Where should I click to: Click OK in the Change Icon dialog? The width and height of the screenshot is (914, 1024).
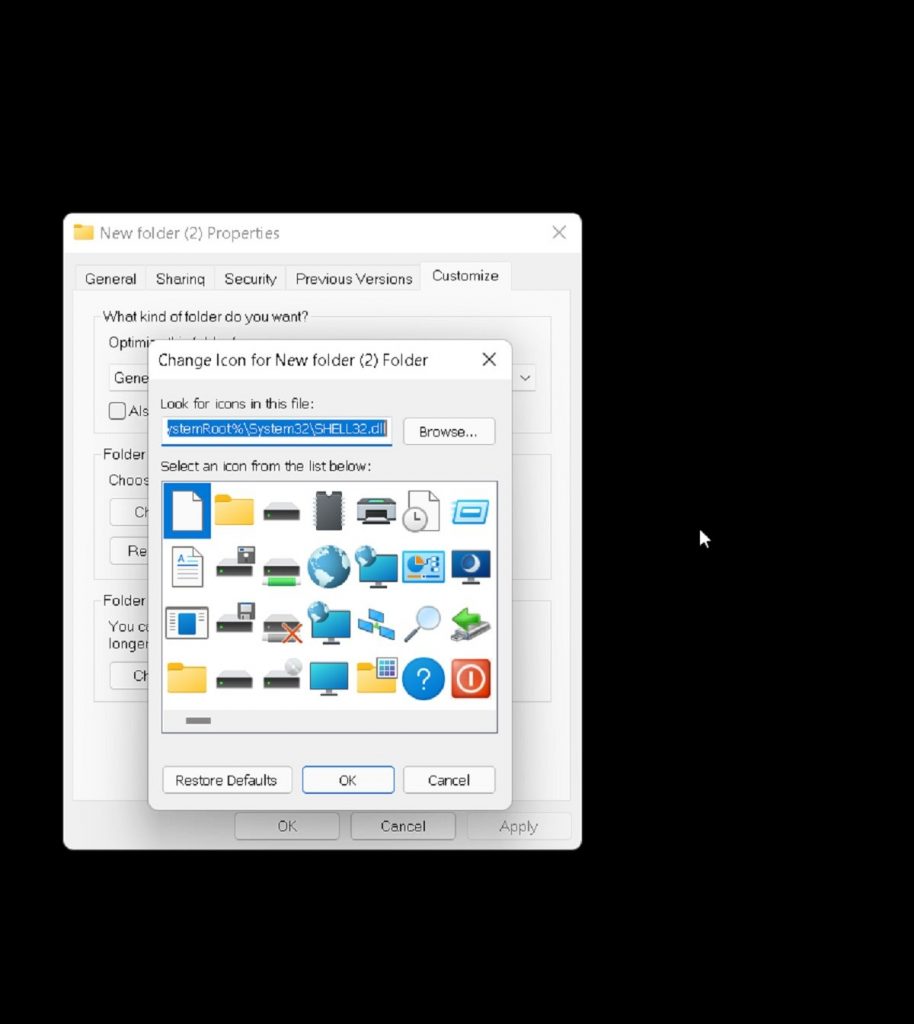(348, 780)
